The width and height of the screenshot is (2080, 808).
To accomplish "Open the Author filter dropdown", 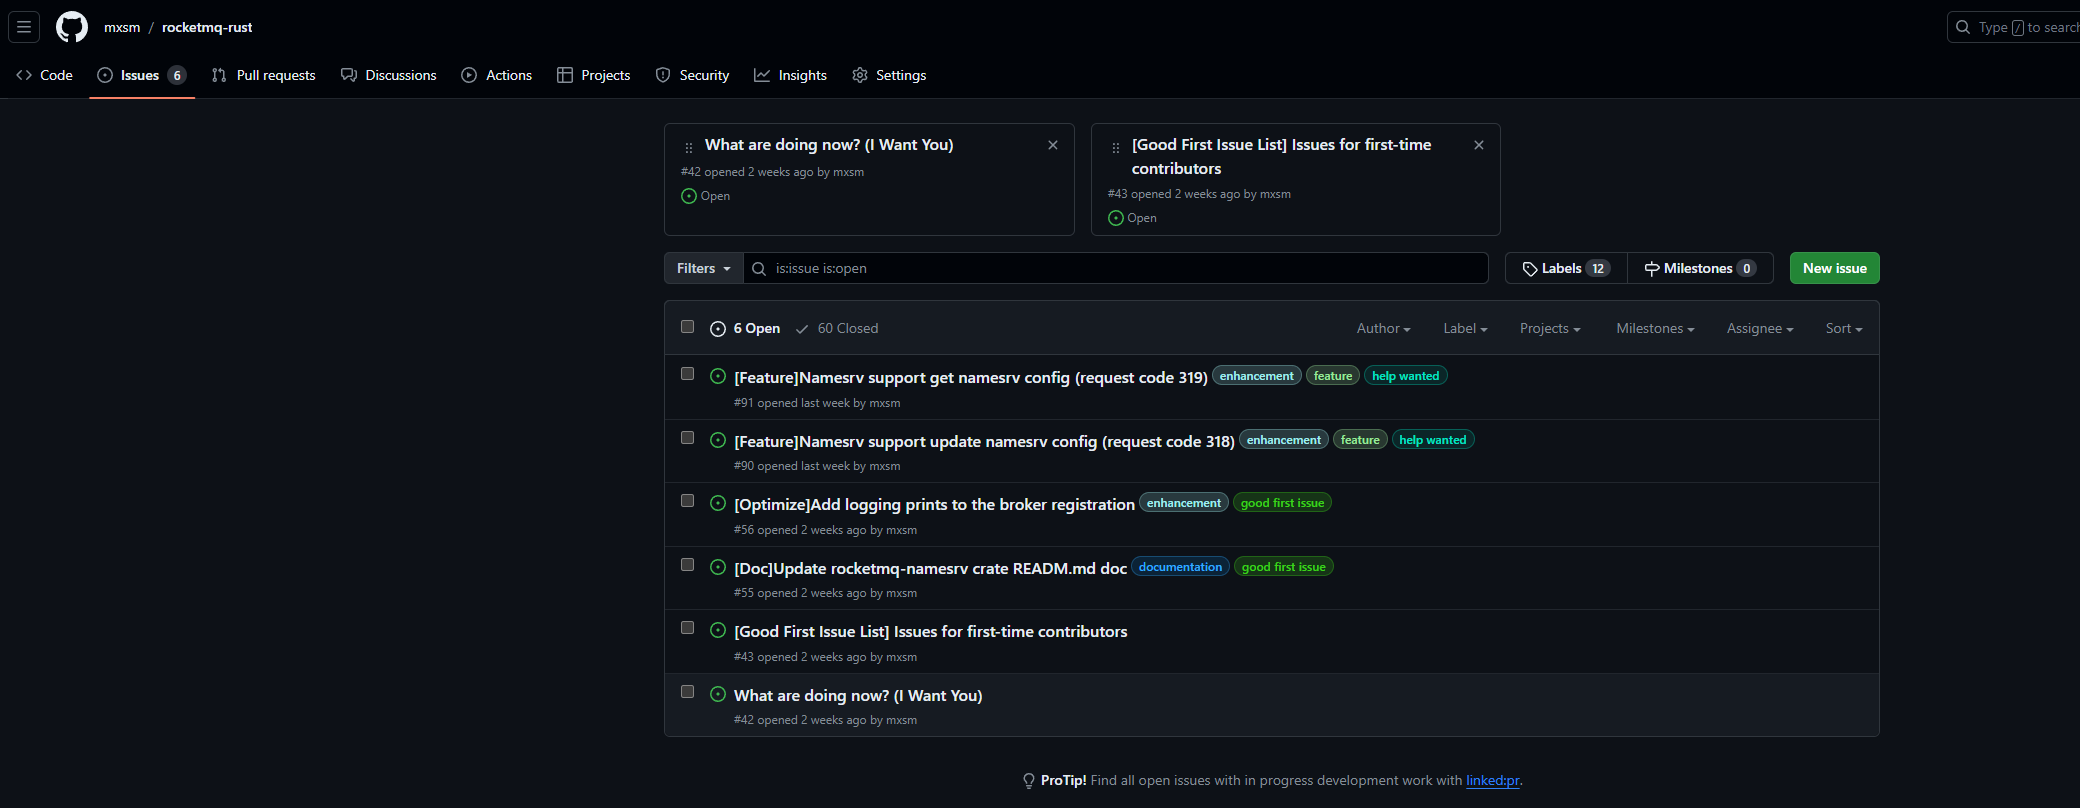I will pos(1383,328).
